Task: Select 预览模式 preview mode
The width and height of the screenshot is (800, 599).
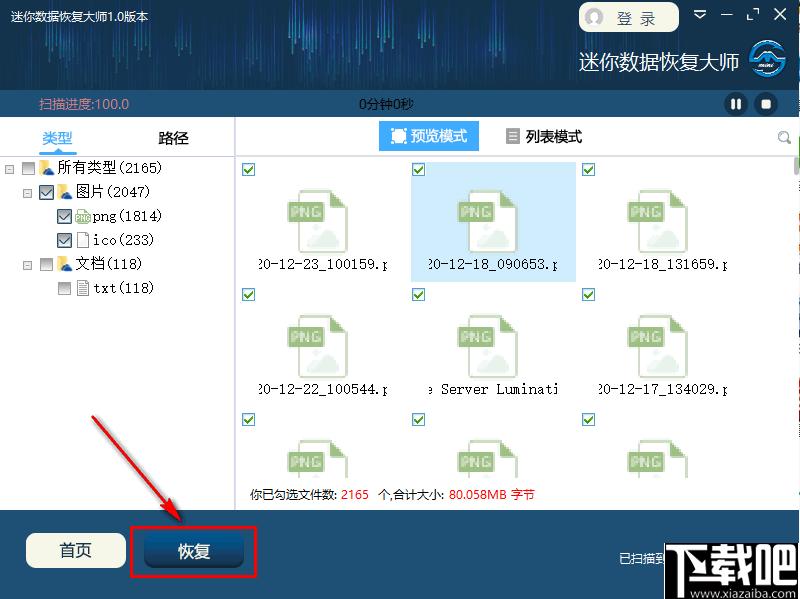Action: click(x=429, y=136)
